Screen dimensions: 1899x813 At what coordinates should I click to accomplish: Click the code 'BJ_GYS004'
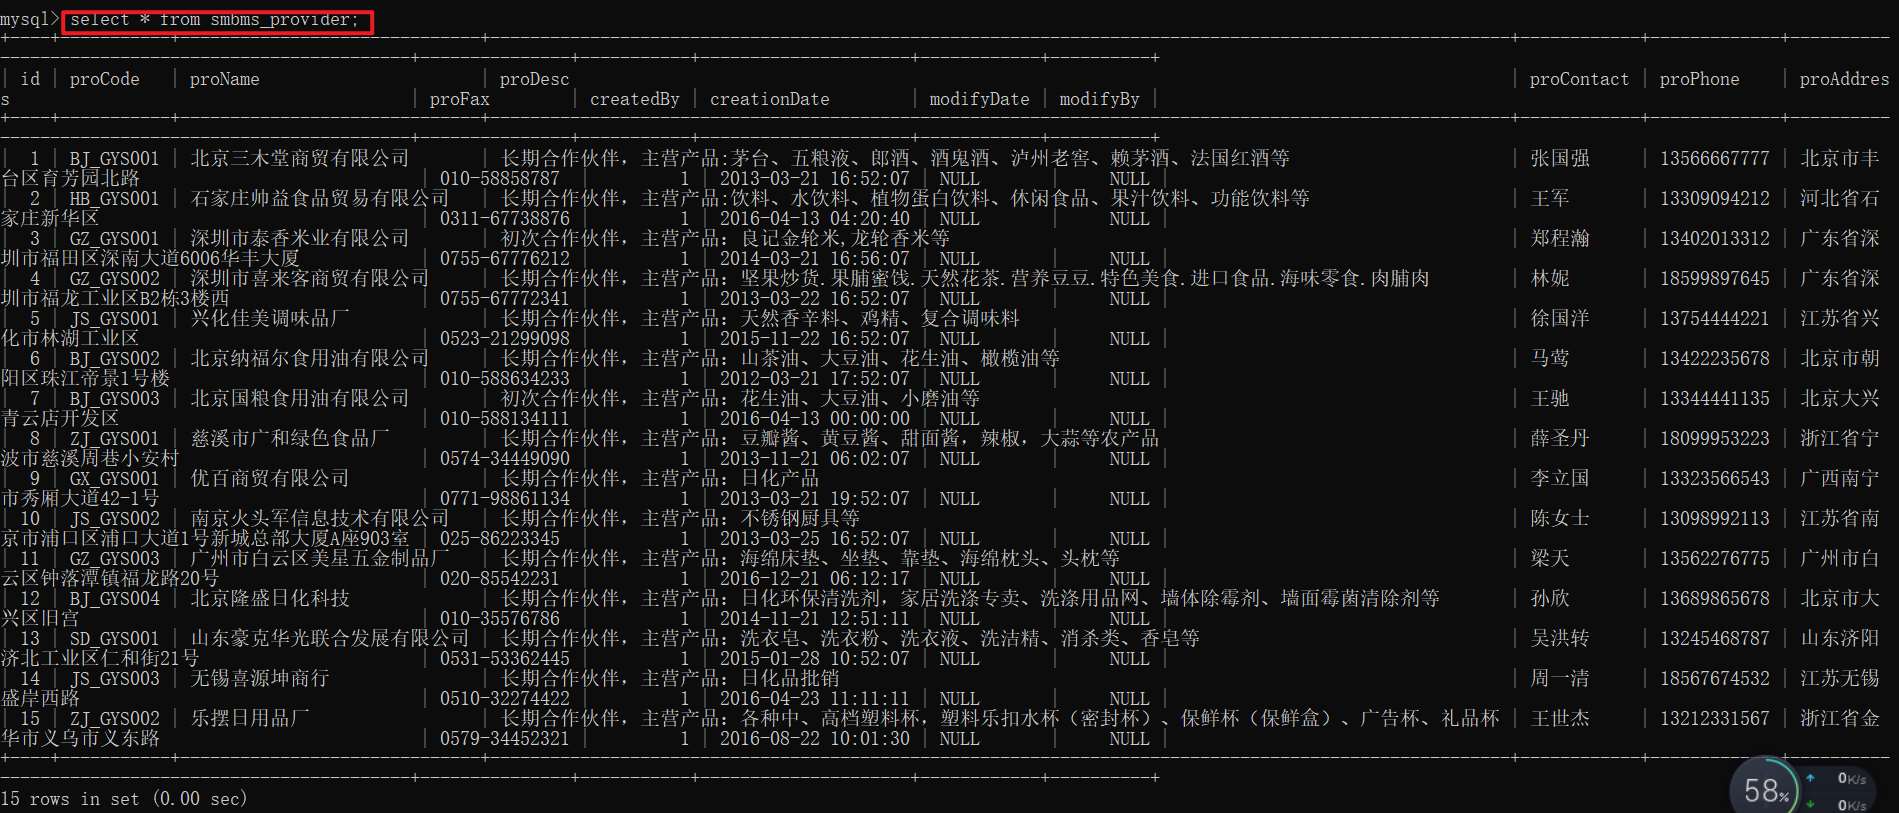(x=114, y=598)
